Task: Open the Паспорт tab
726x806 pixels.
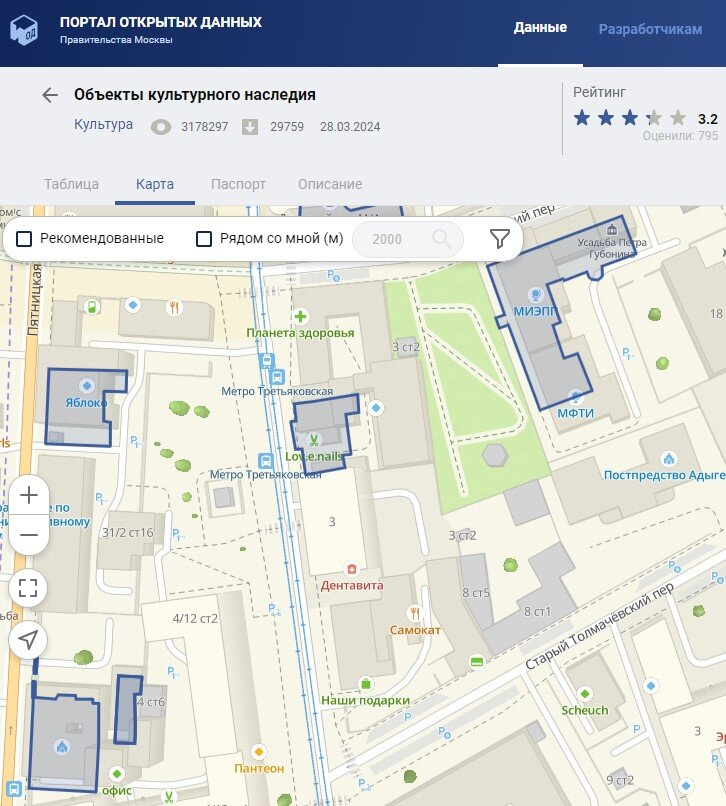Action: tap(238, 184)
